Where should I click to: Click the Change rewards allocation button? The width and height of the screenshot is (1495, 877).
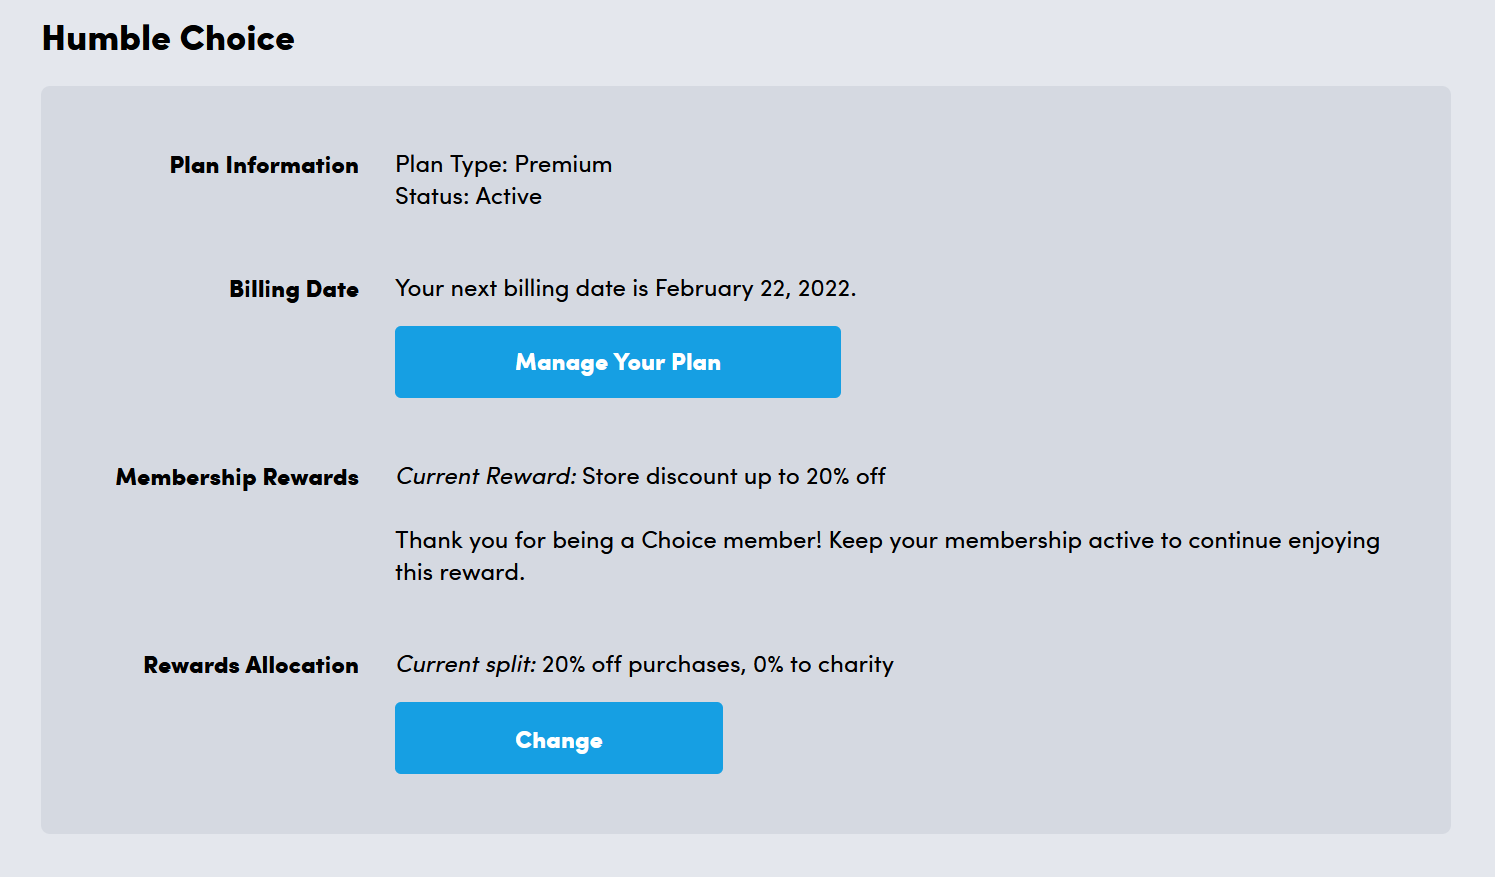click(558, 738)
